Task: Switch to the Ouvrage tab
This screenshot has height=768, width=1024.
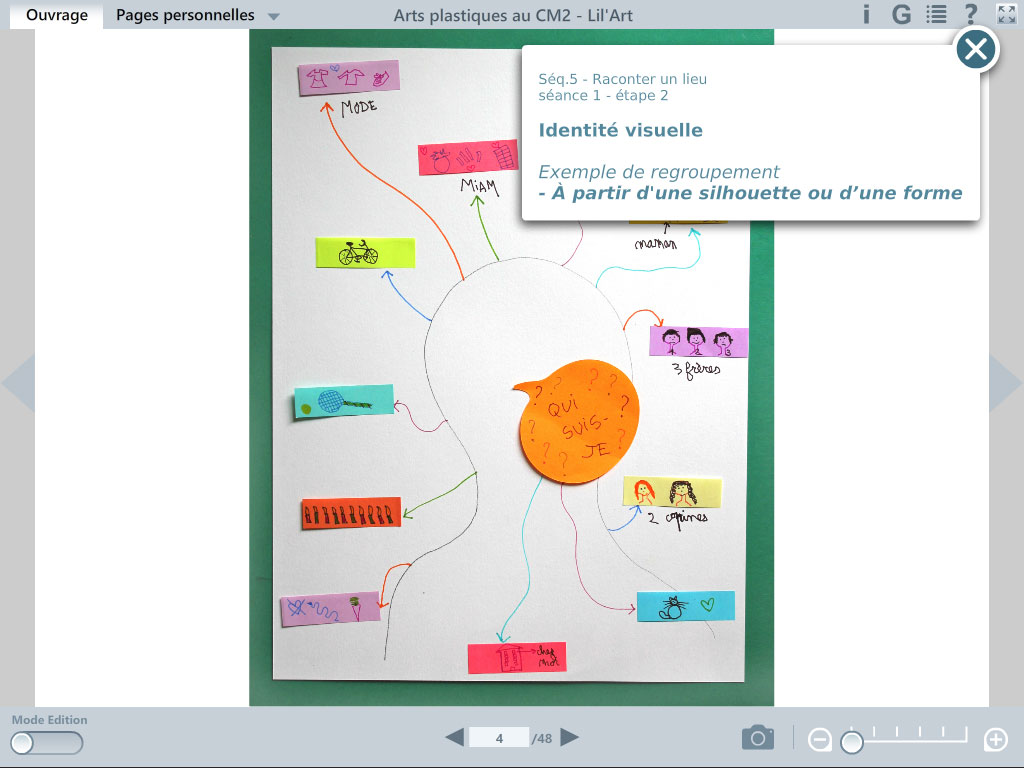Action: [x=57, y=15]
